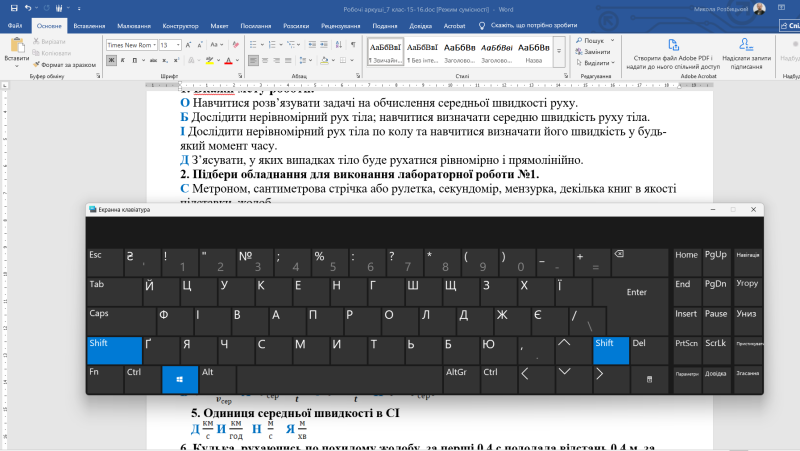Toggle show paragraph marks (¶)
The width and height of the screenshot is (800, 451).
pos(353,45)
